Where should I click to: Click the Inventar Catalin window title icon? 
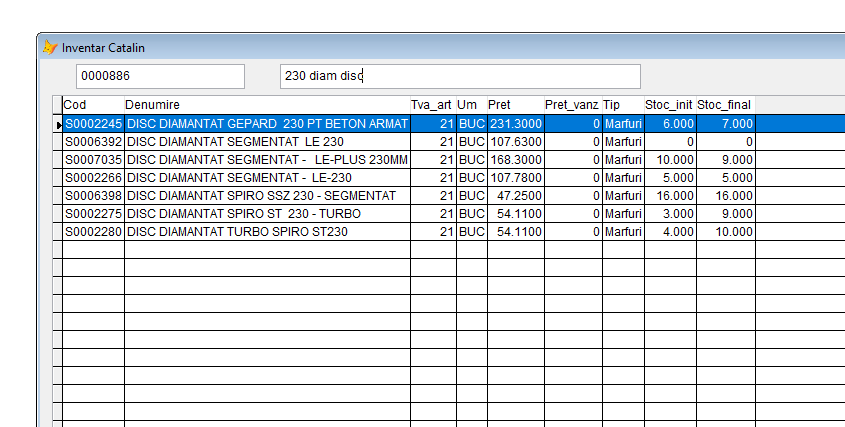click(50, 47)
